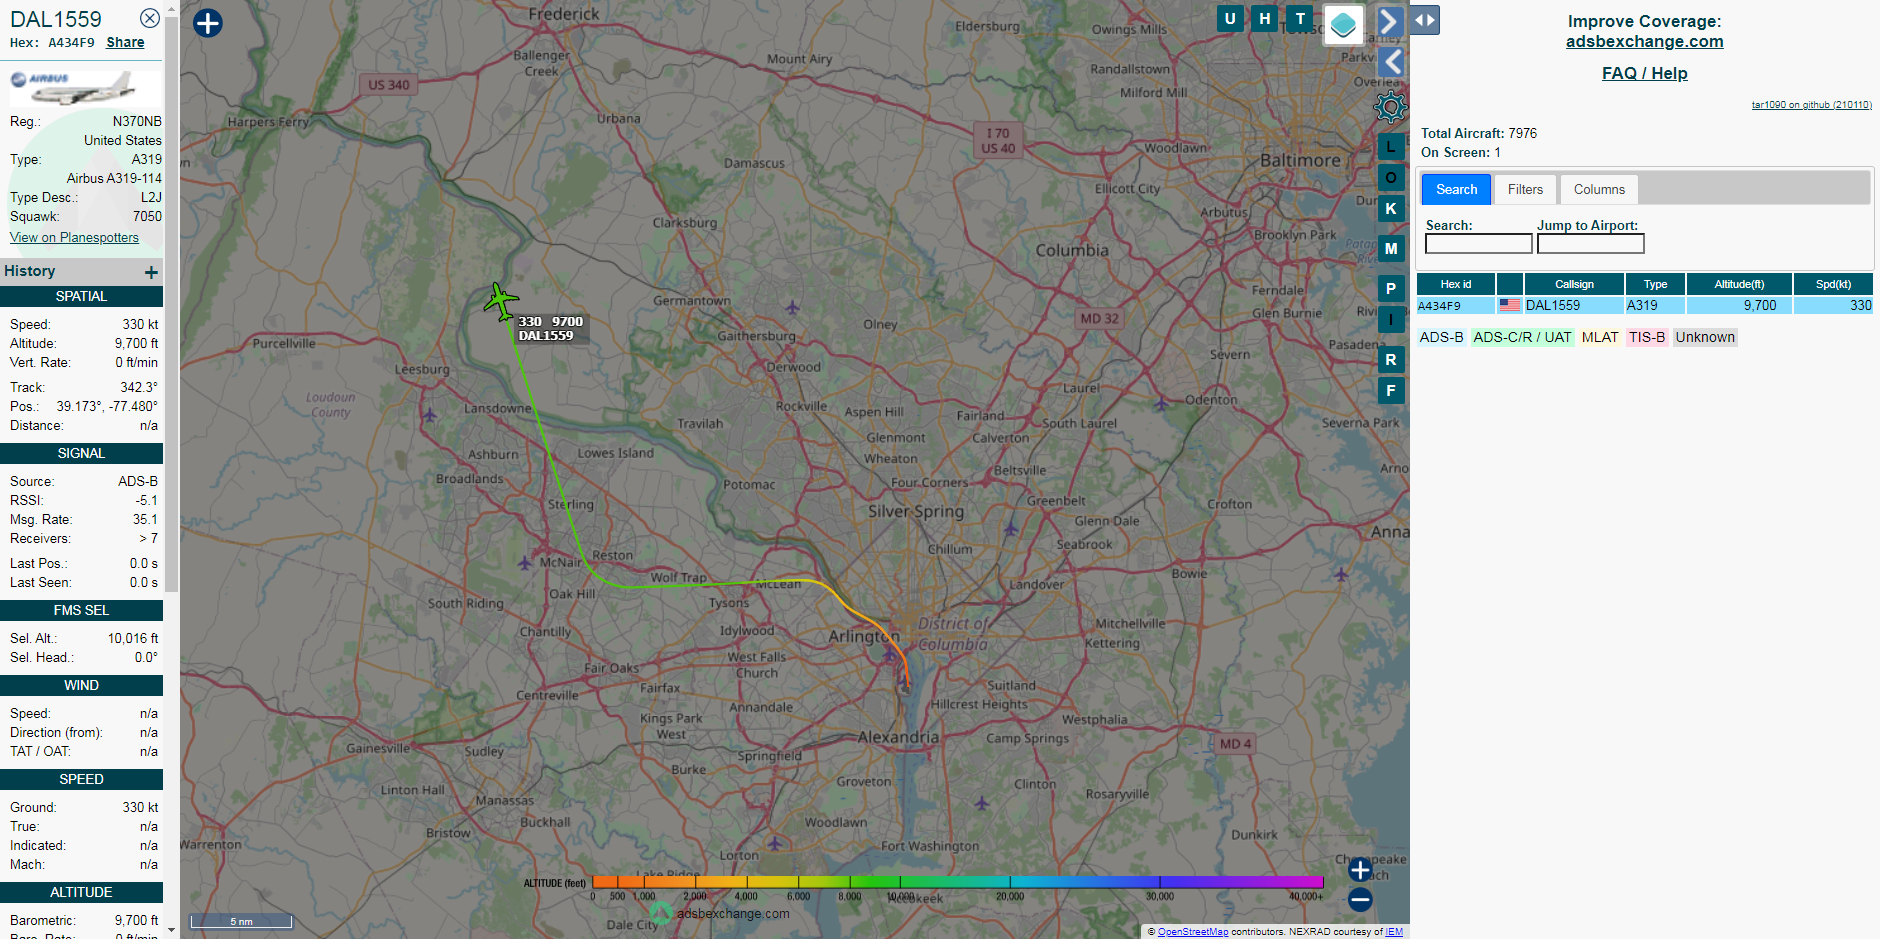This screenshot has width=1880, height=939.
Task: Open tar1090 on github link
Action: coord(1811,104)
